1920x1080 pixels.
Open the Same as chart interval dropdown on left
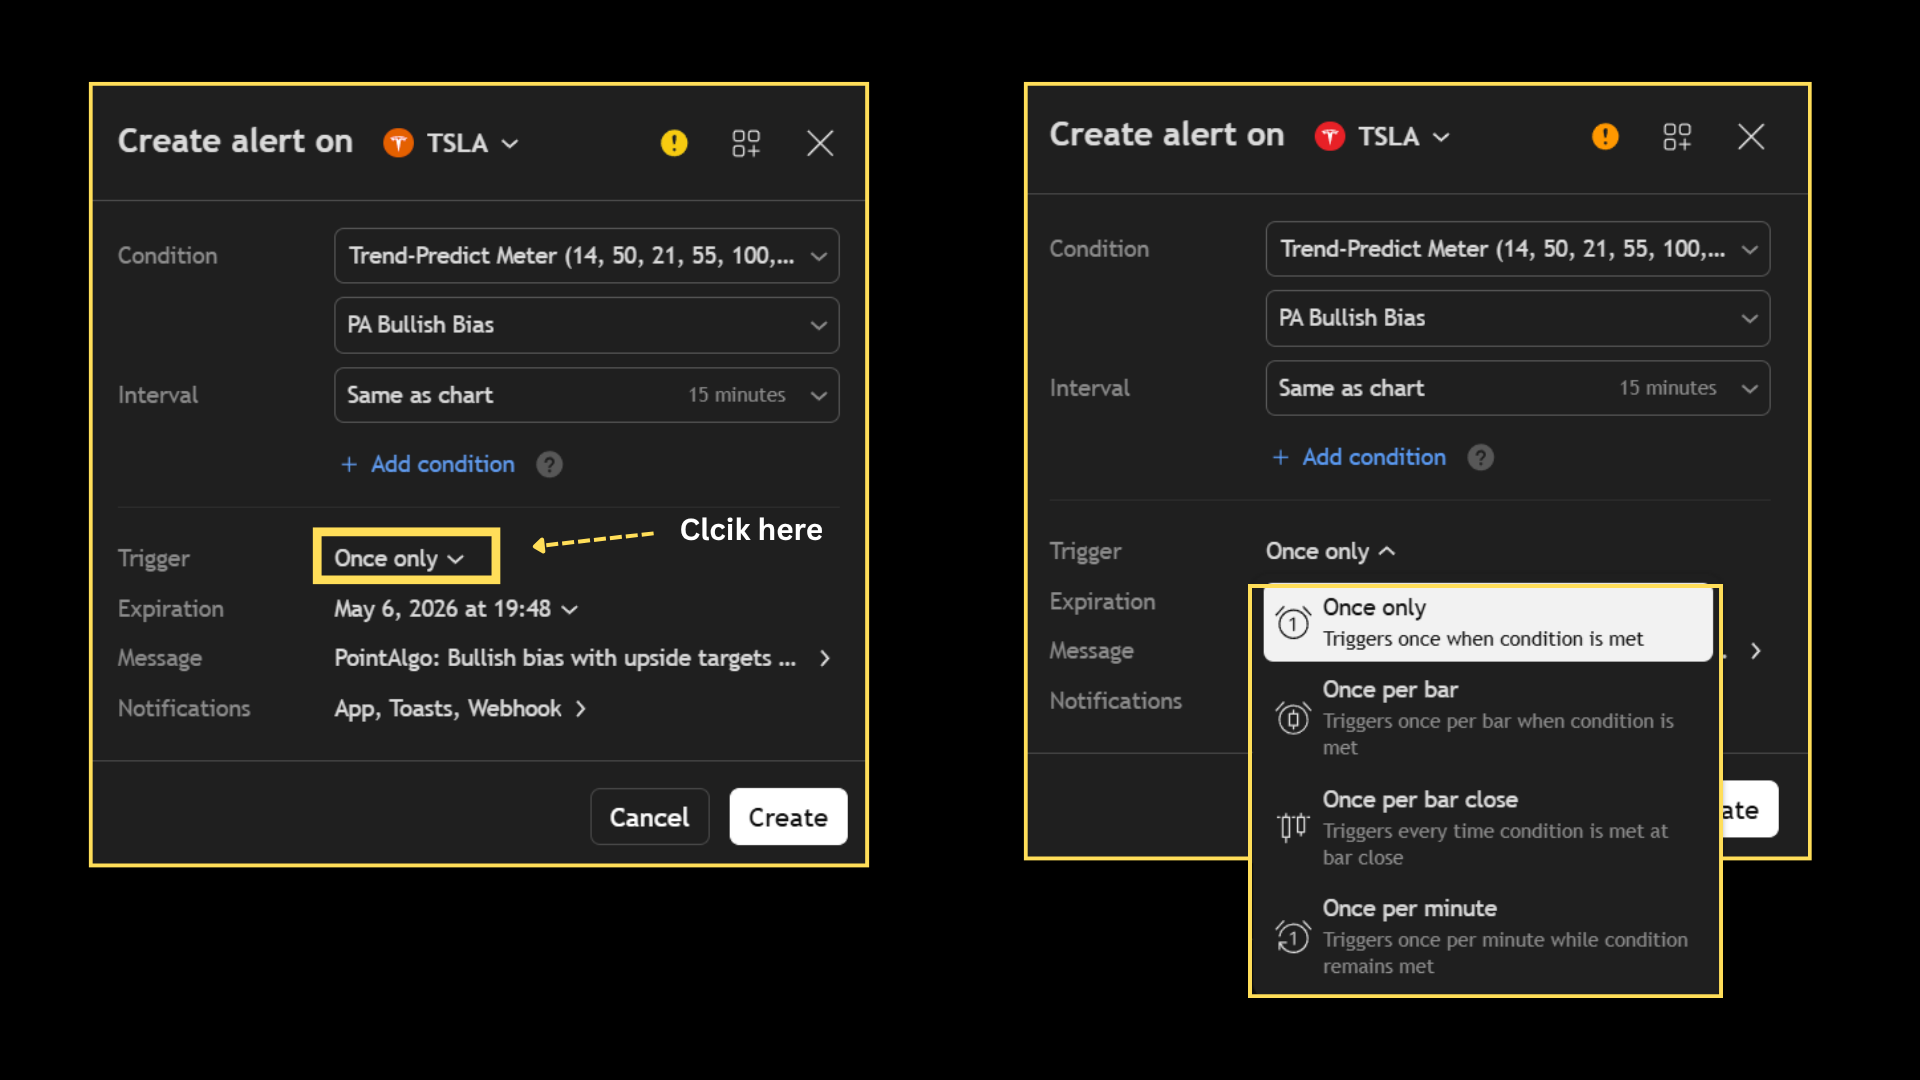click(x=586, y=395)
